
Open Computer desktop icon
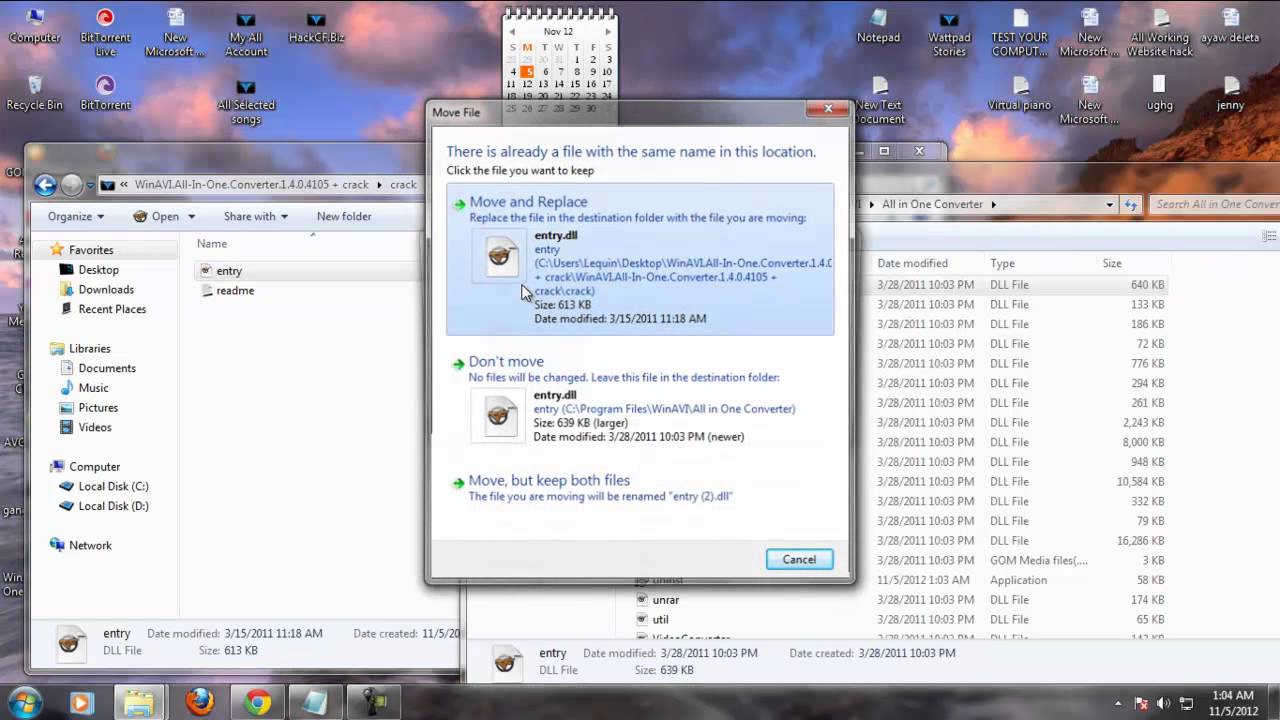[x=35, y=27]
